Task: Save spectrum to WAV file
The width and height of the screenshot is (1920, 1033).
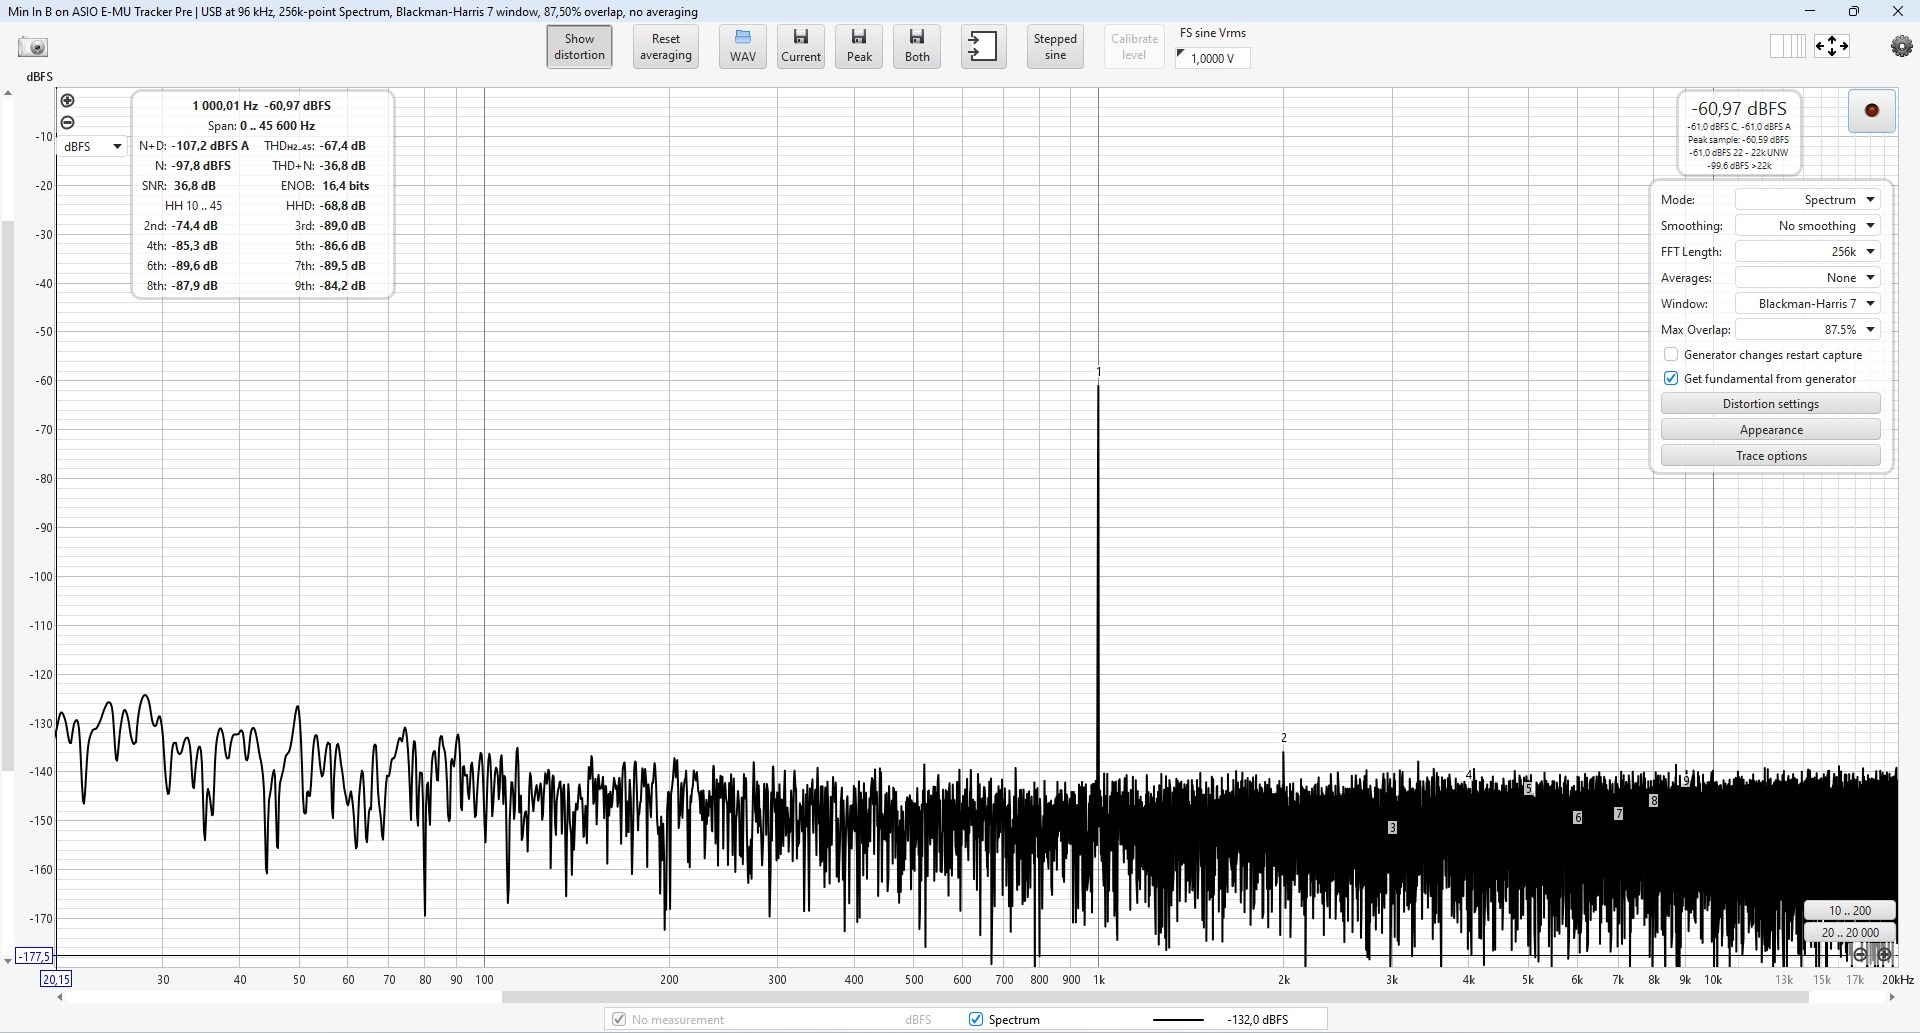Action: point(743,46)
